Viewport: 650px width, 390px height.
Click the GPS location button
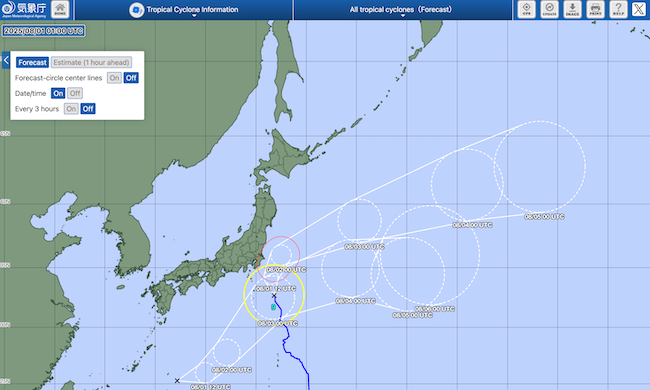pyautogui.click(x=526, y=9)
